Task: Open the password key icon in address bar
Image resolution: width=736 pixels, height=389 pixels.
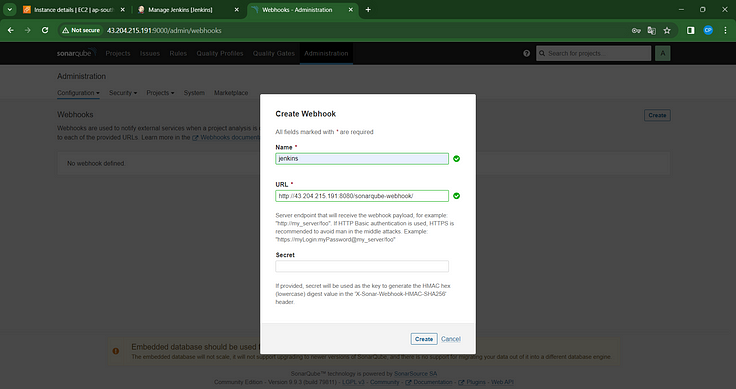Action: (x=636, y=31)
